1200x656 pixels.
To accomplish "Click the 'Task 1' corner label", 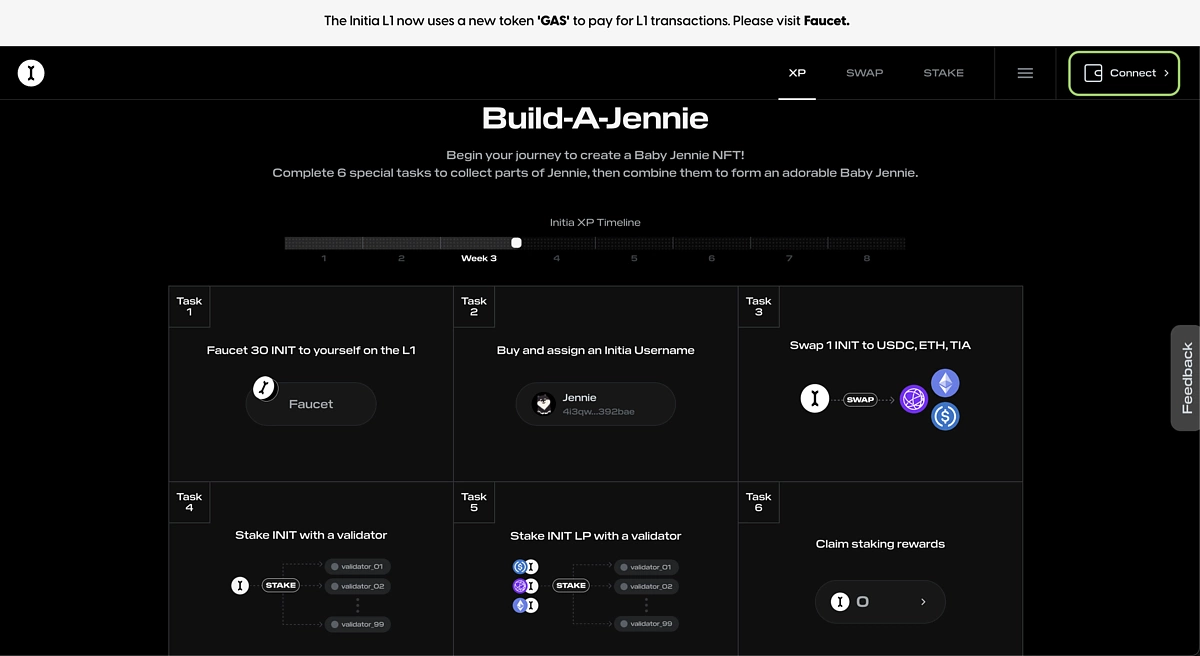I will (189, 306).
